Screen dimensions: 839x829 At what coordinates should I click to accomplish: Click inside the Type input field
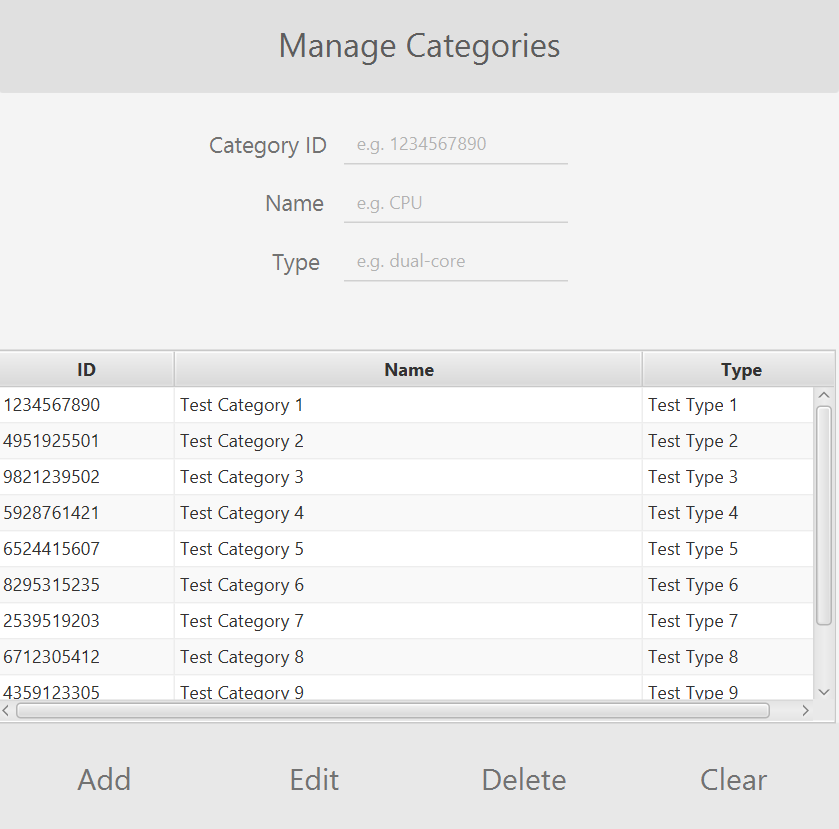tap(455, 261)
